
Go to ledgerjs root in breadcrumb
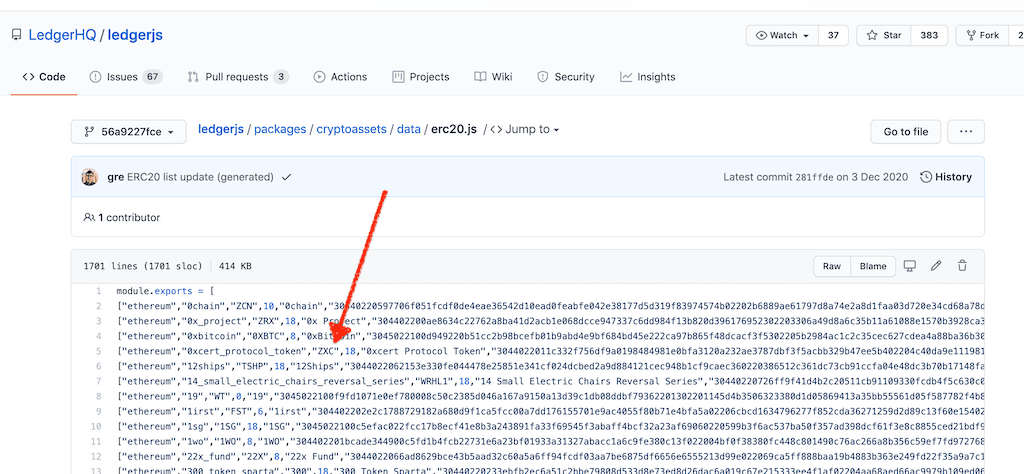[x=221, y=129]
